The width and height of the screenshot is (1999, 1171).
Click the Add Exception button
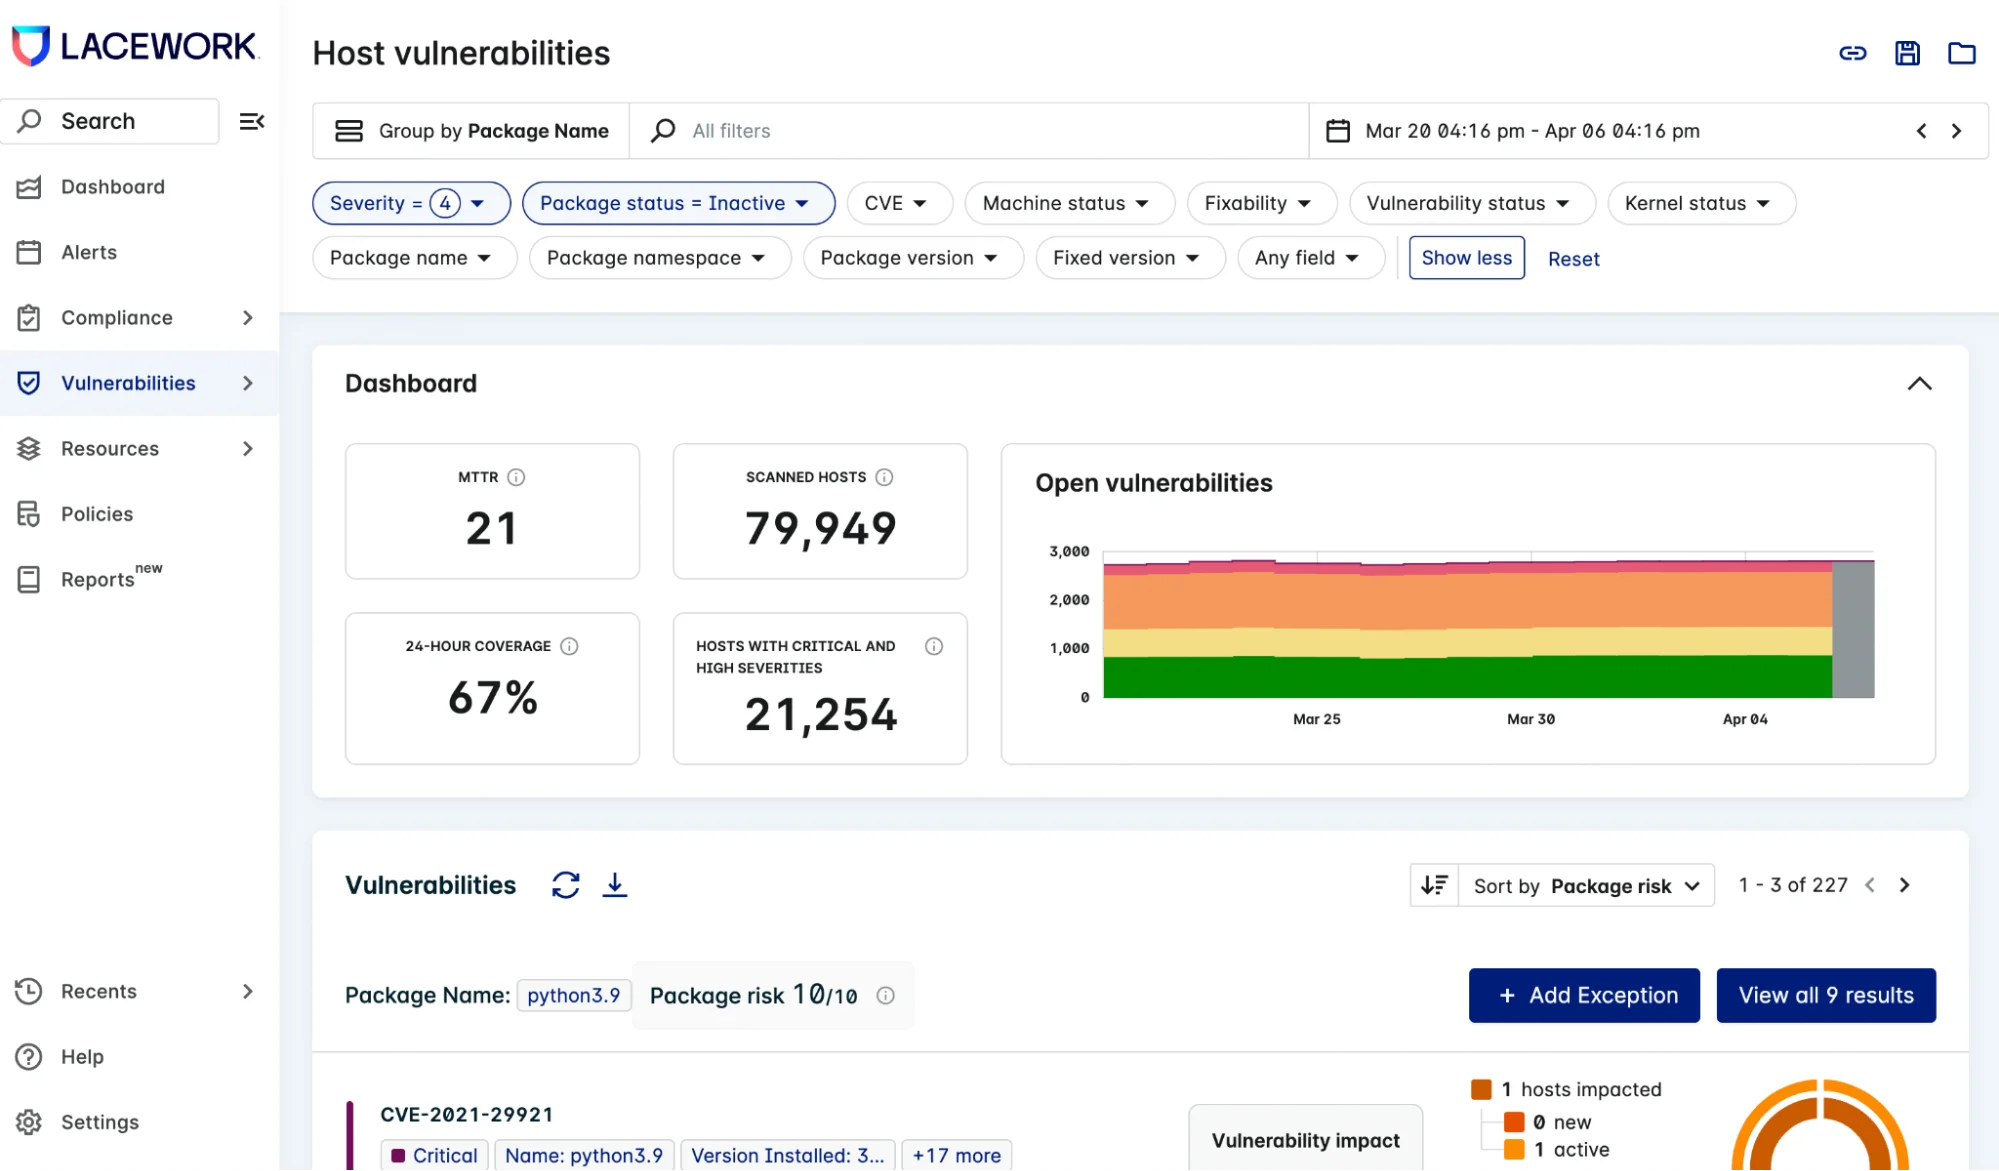pos(1584,995)
